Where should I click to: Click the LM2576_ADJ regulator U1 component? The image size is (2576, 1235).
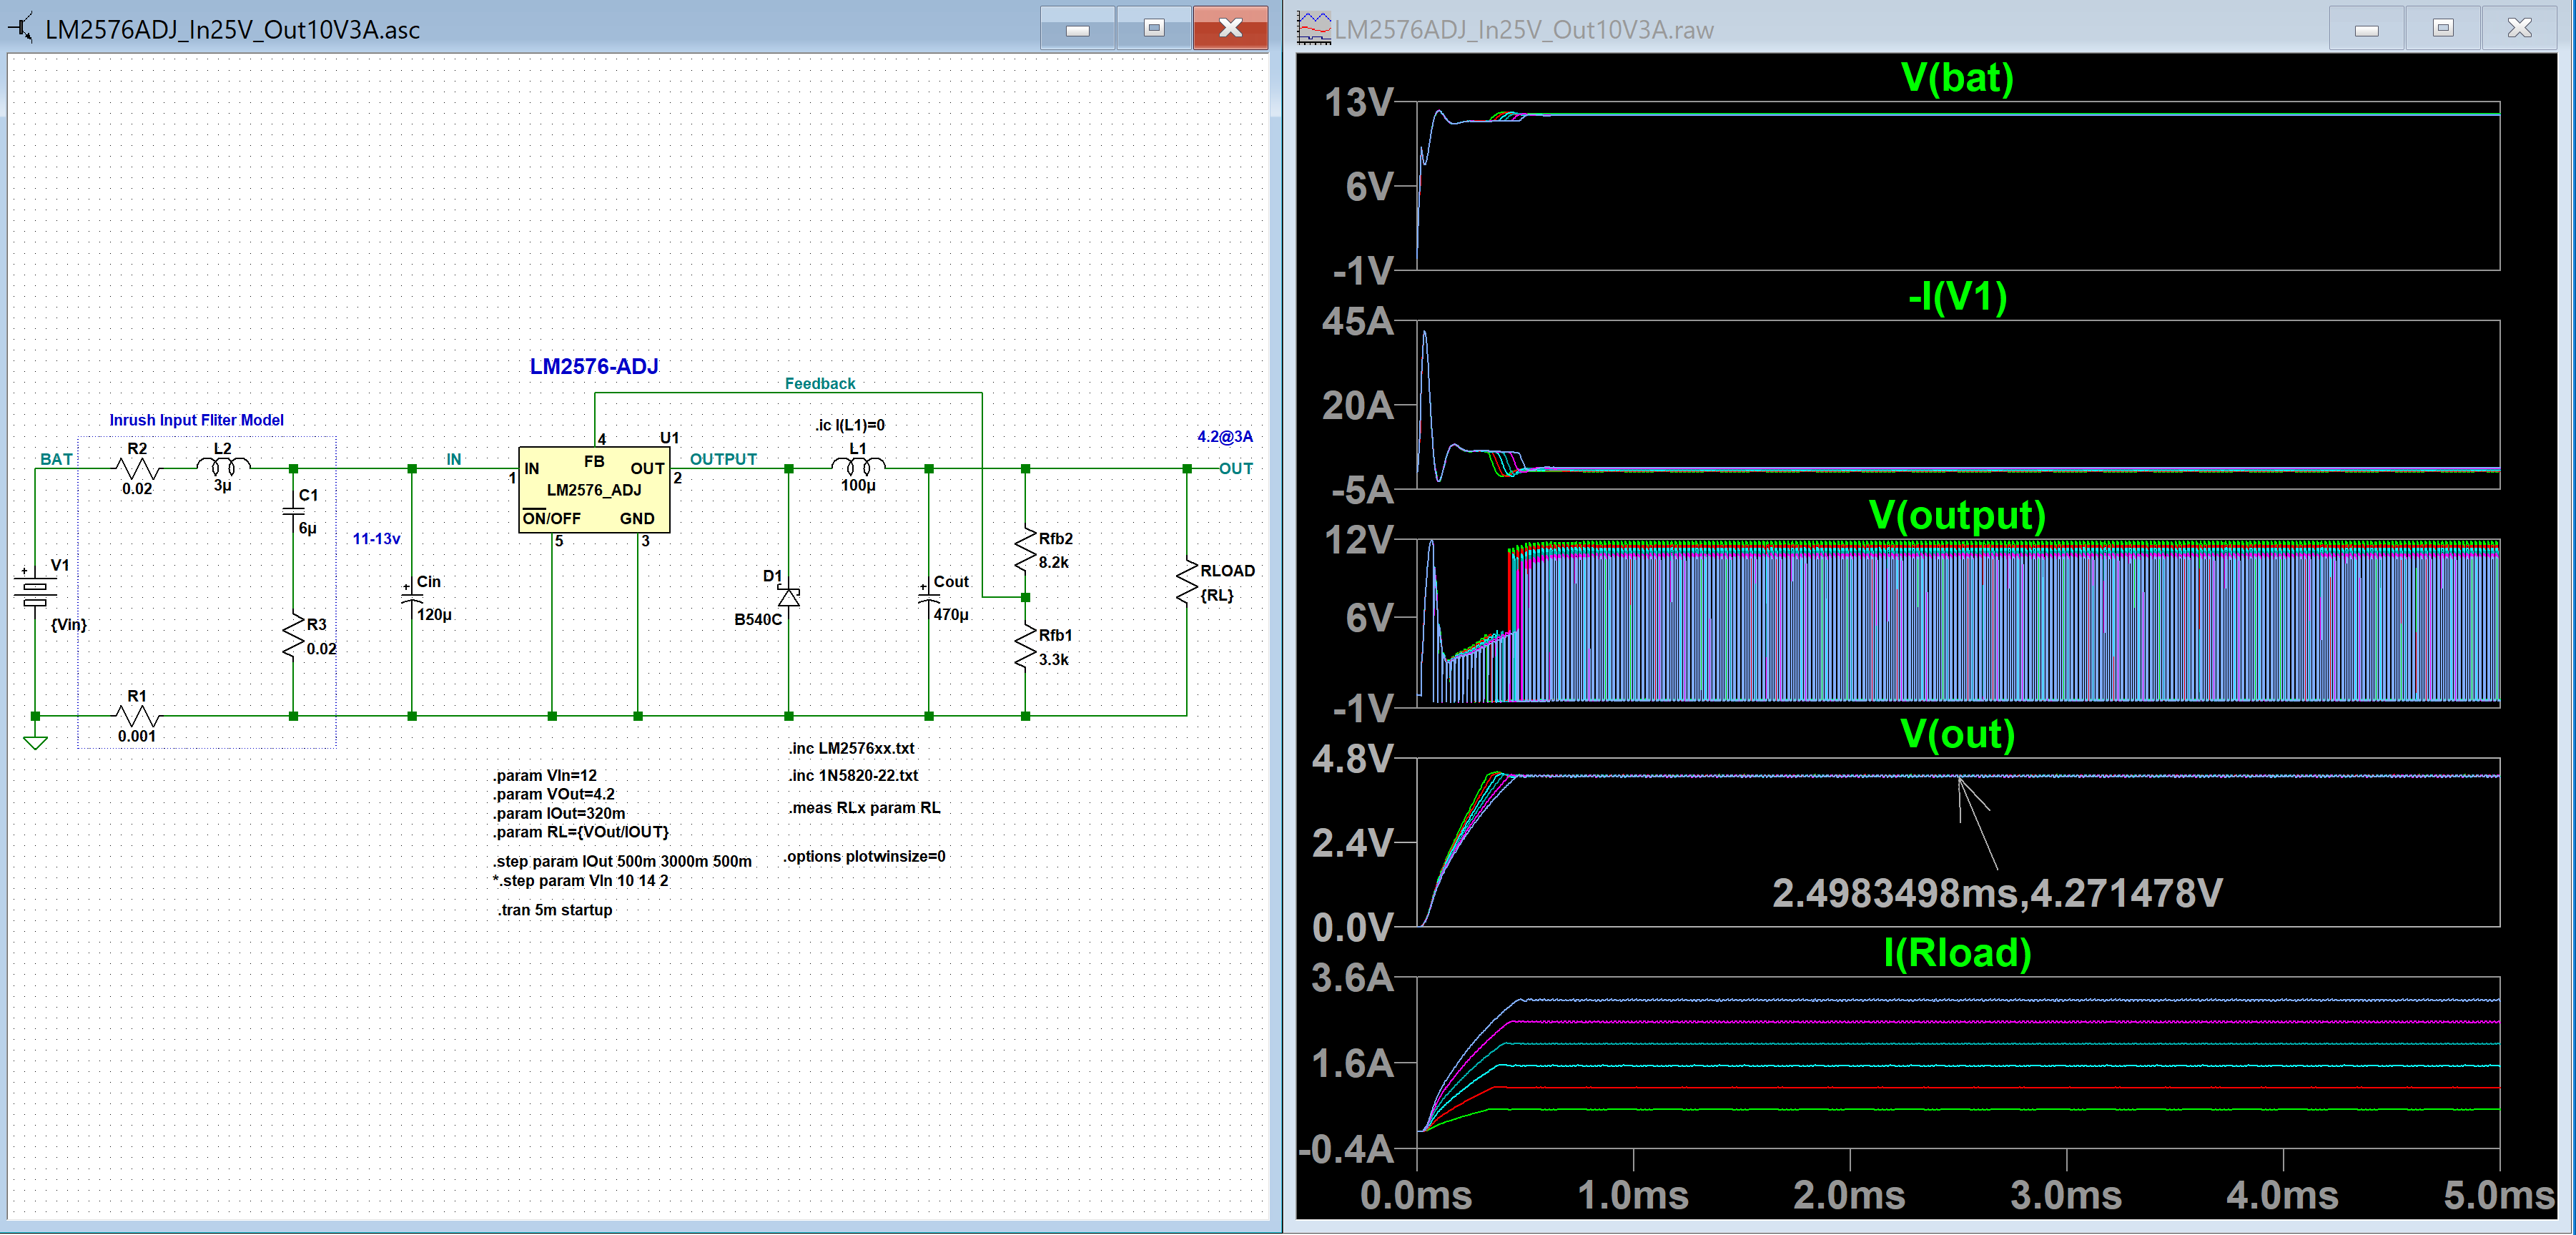click(594, 490)
